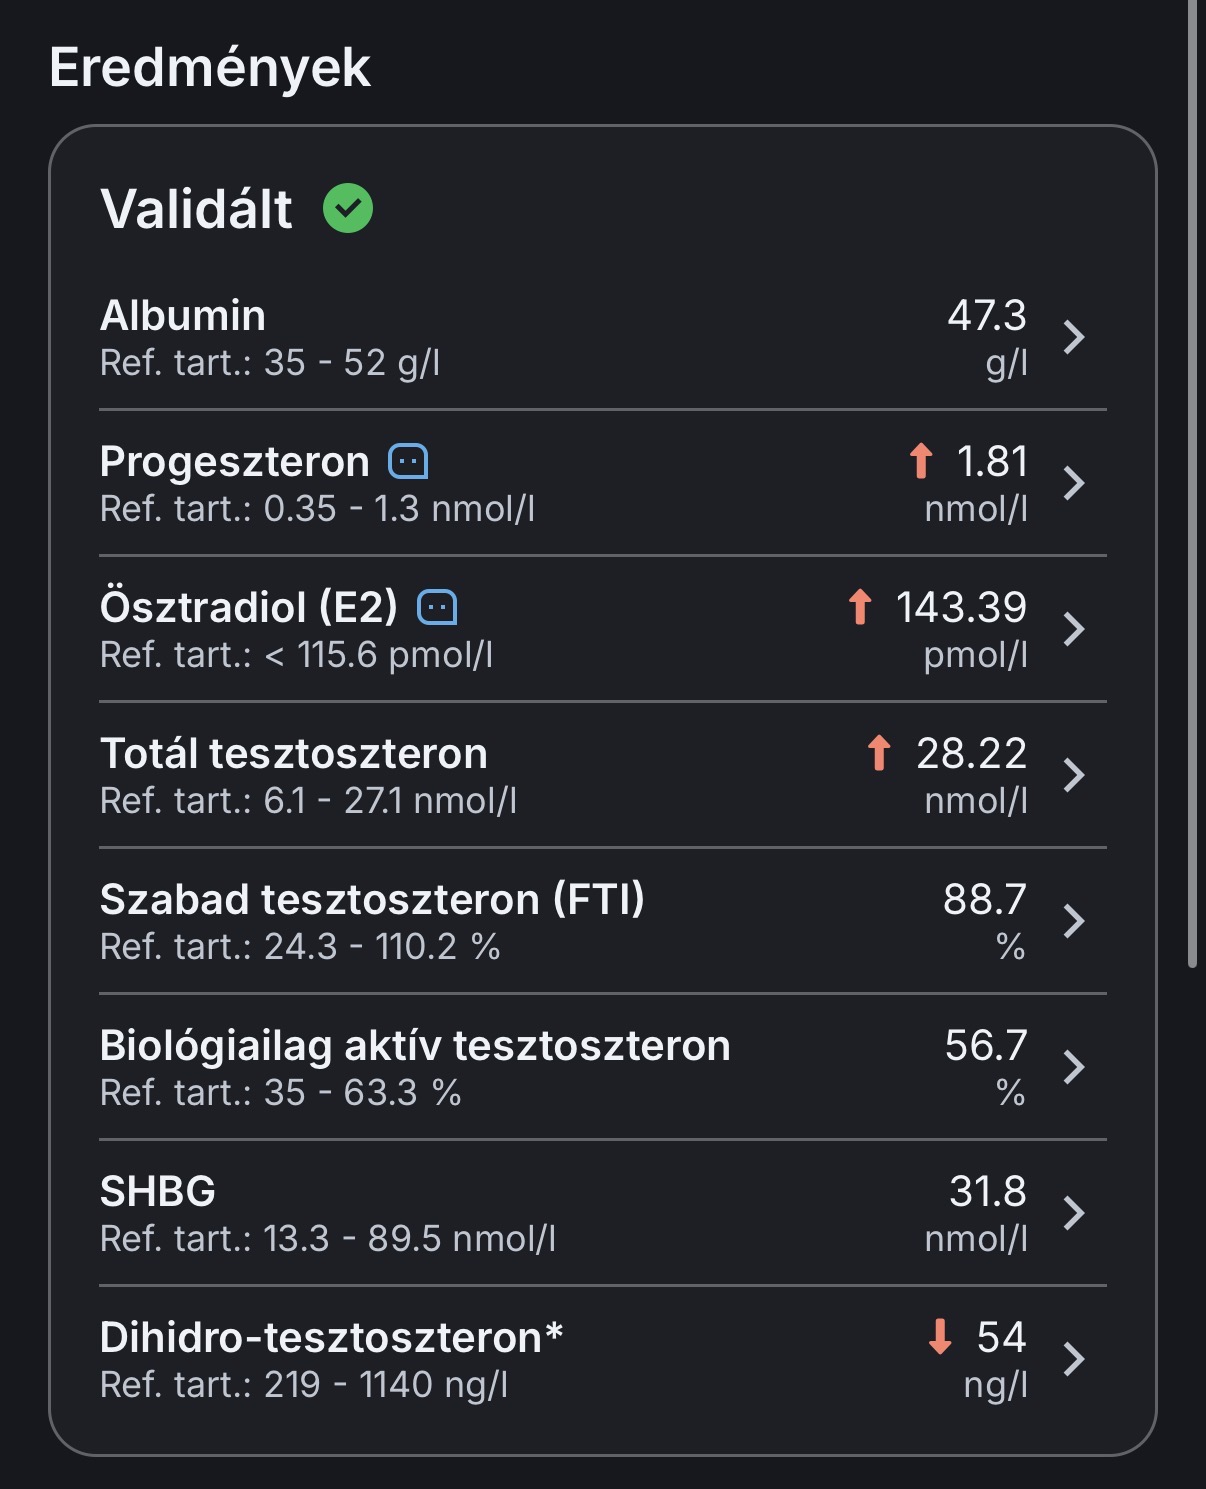This screenshot has height=1489, width=1206.
Task: Expand the Albumin result chevron
Action: click(1074, 337)
